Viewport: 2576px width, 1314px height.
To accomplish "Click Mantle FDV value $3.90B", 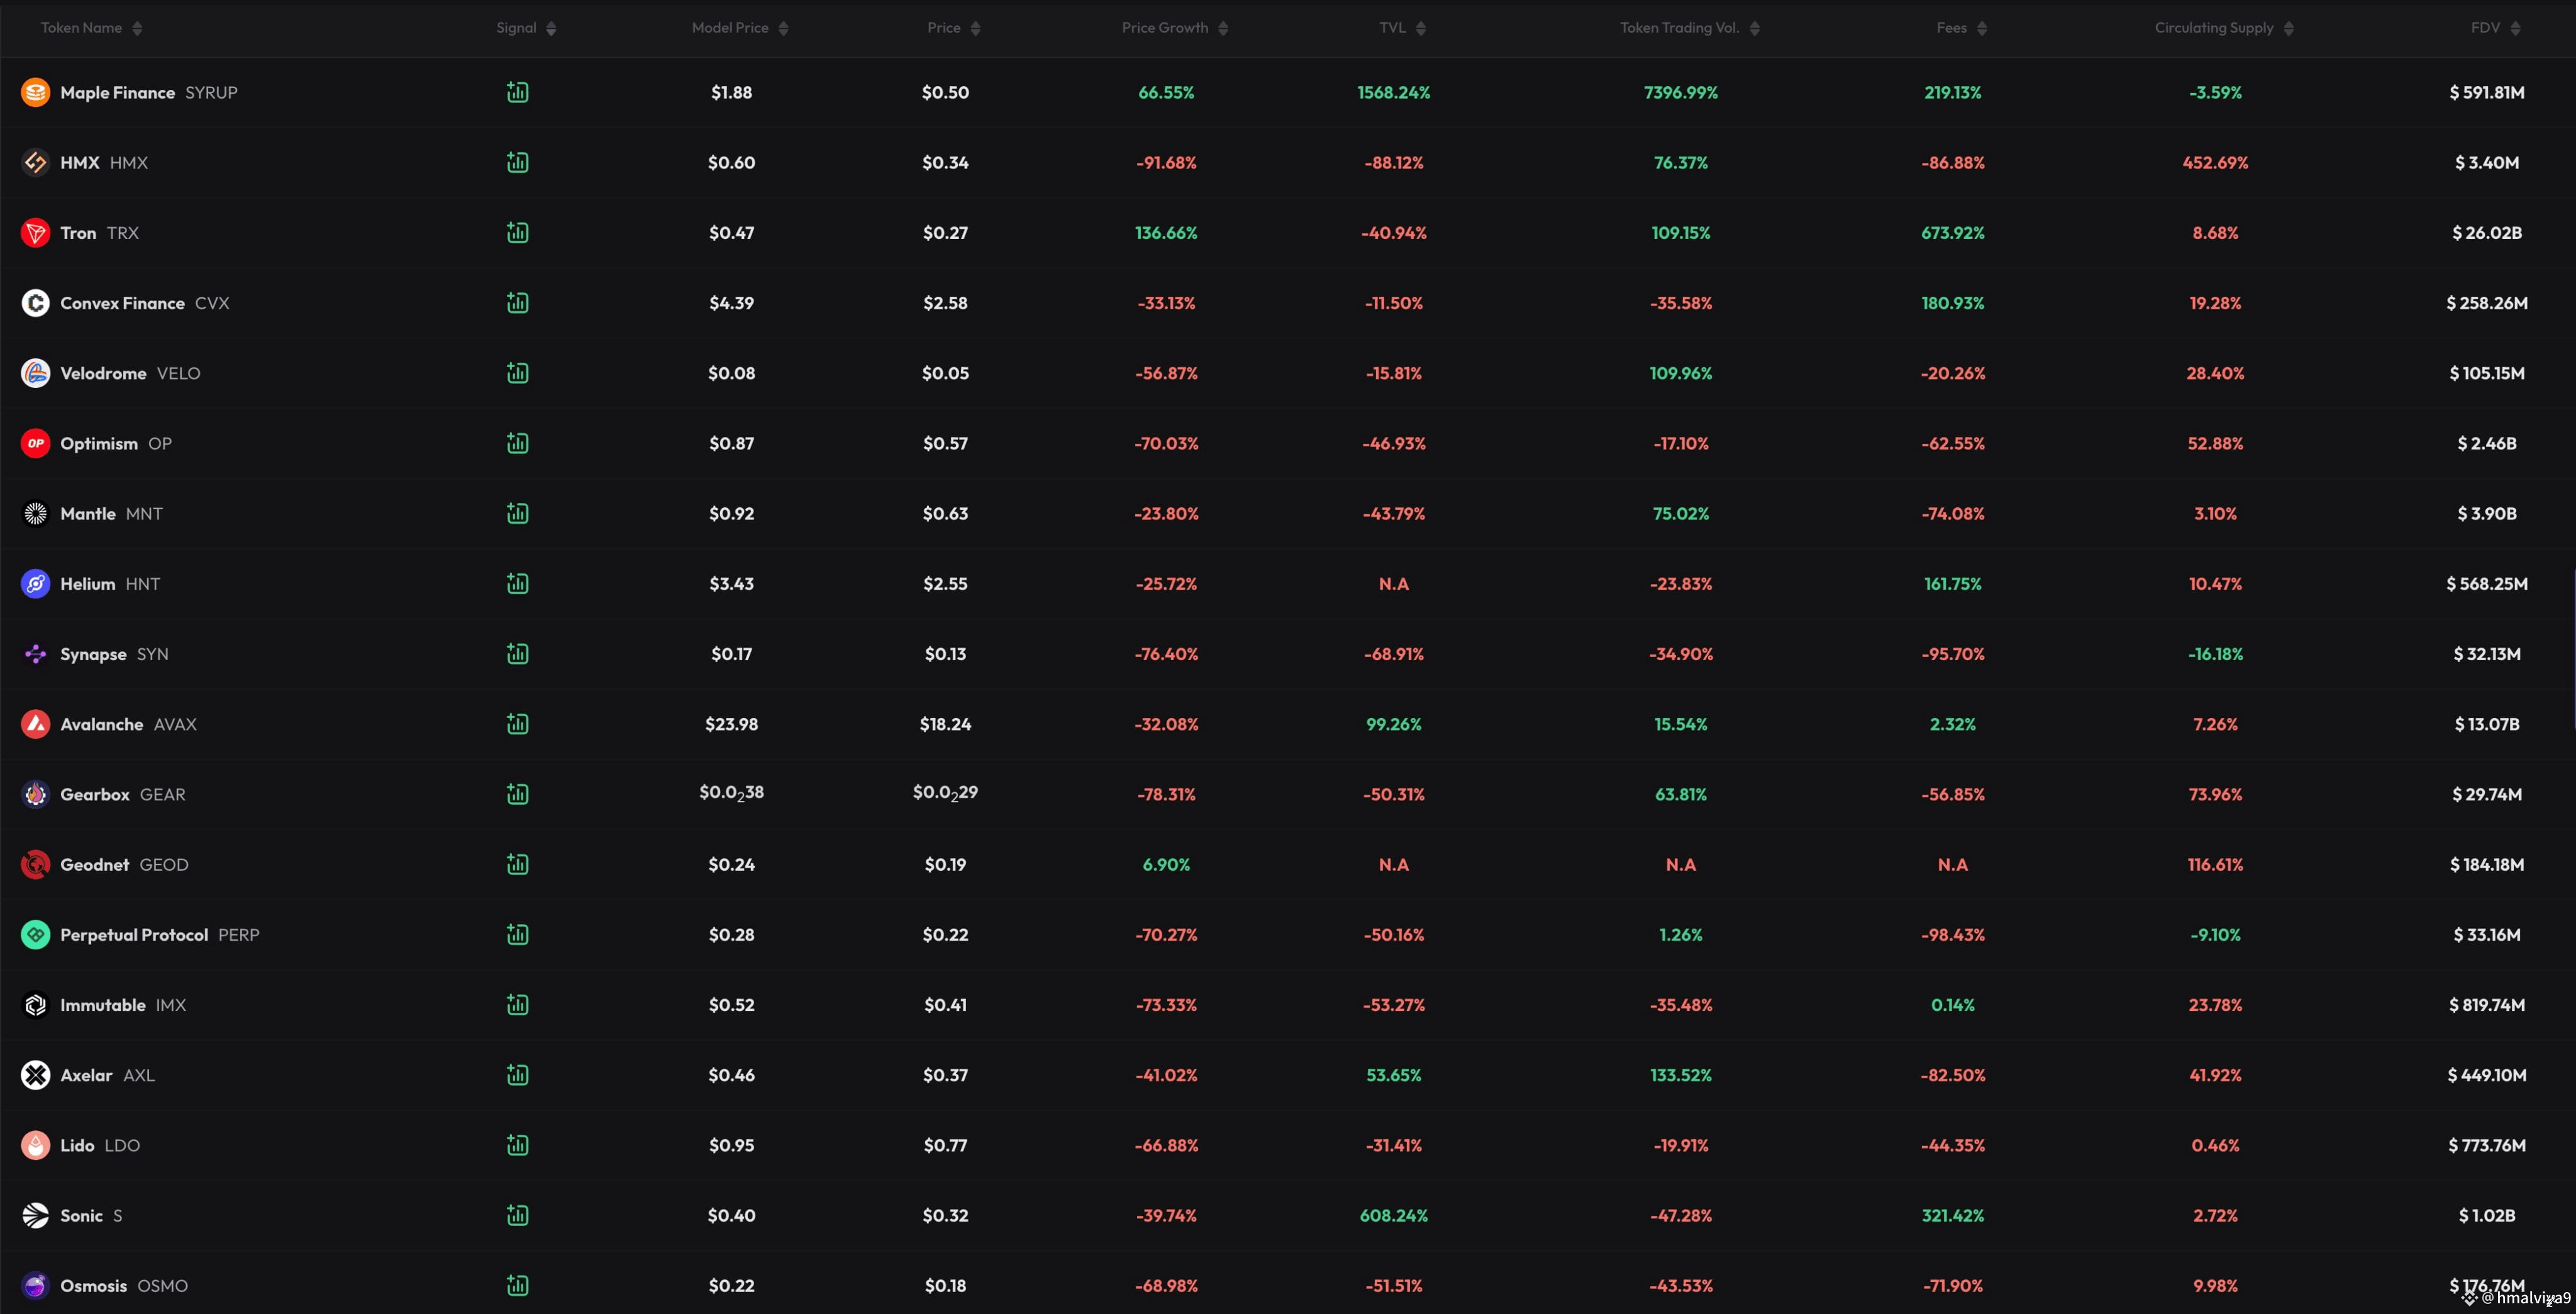I will (x=2486, y=514).
